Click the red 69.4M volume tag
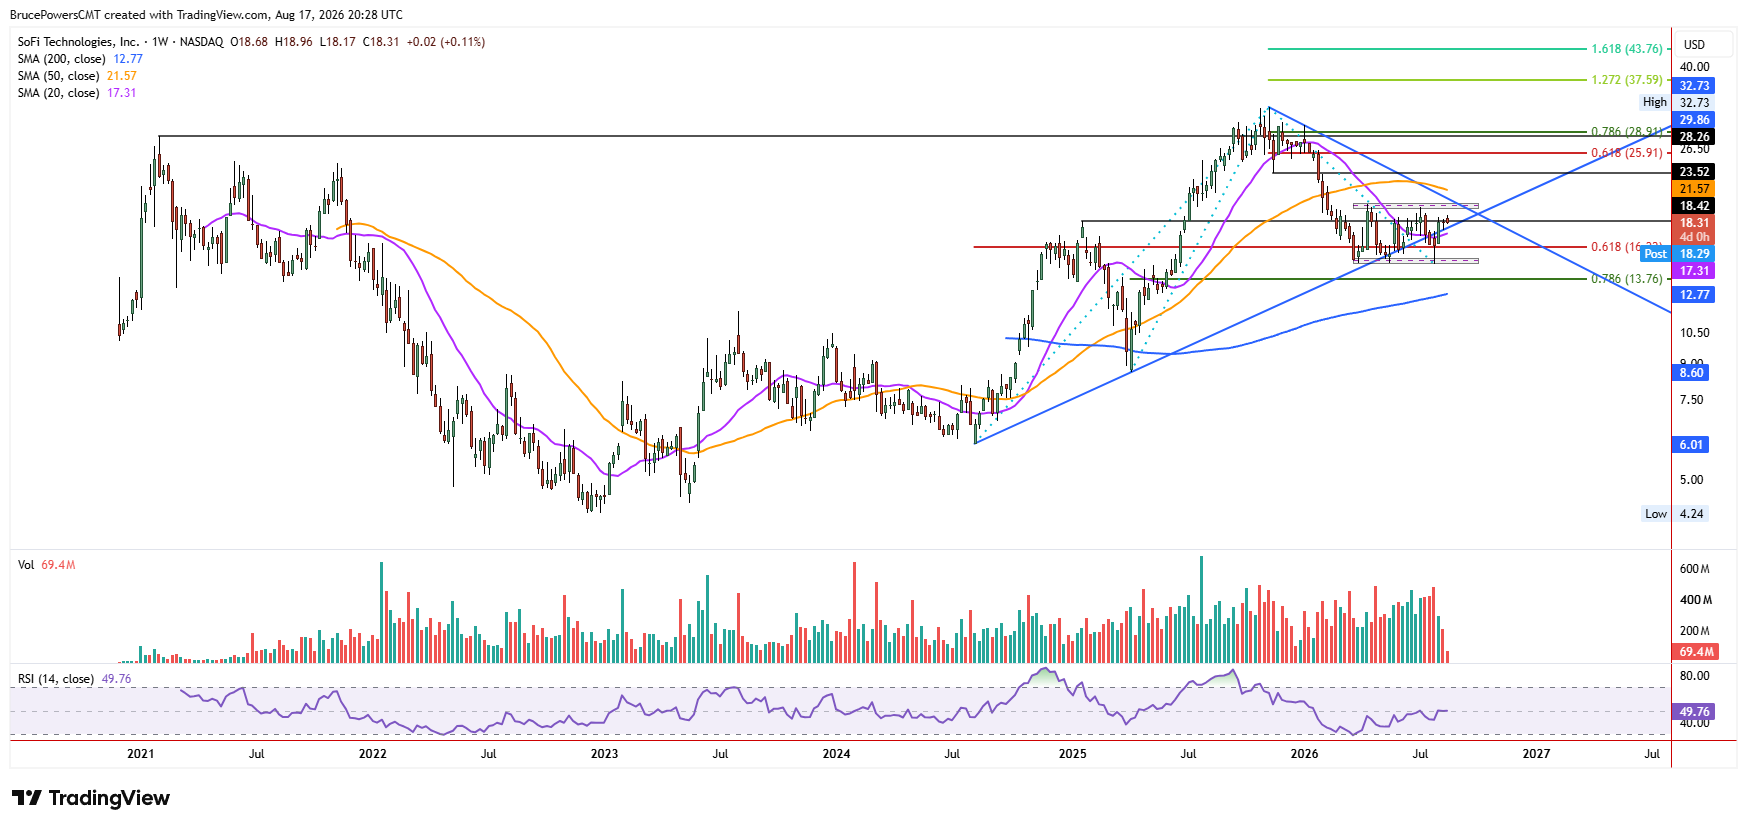This screenshot has height=828, width=1747. click(1695, 652)
